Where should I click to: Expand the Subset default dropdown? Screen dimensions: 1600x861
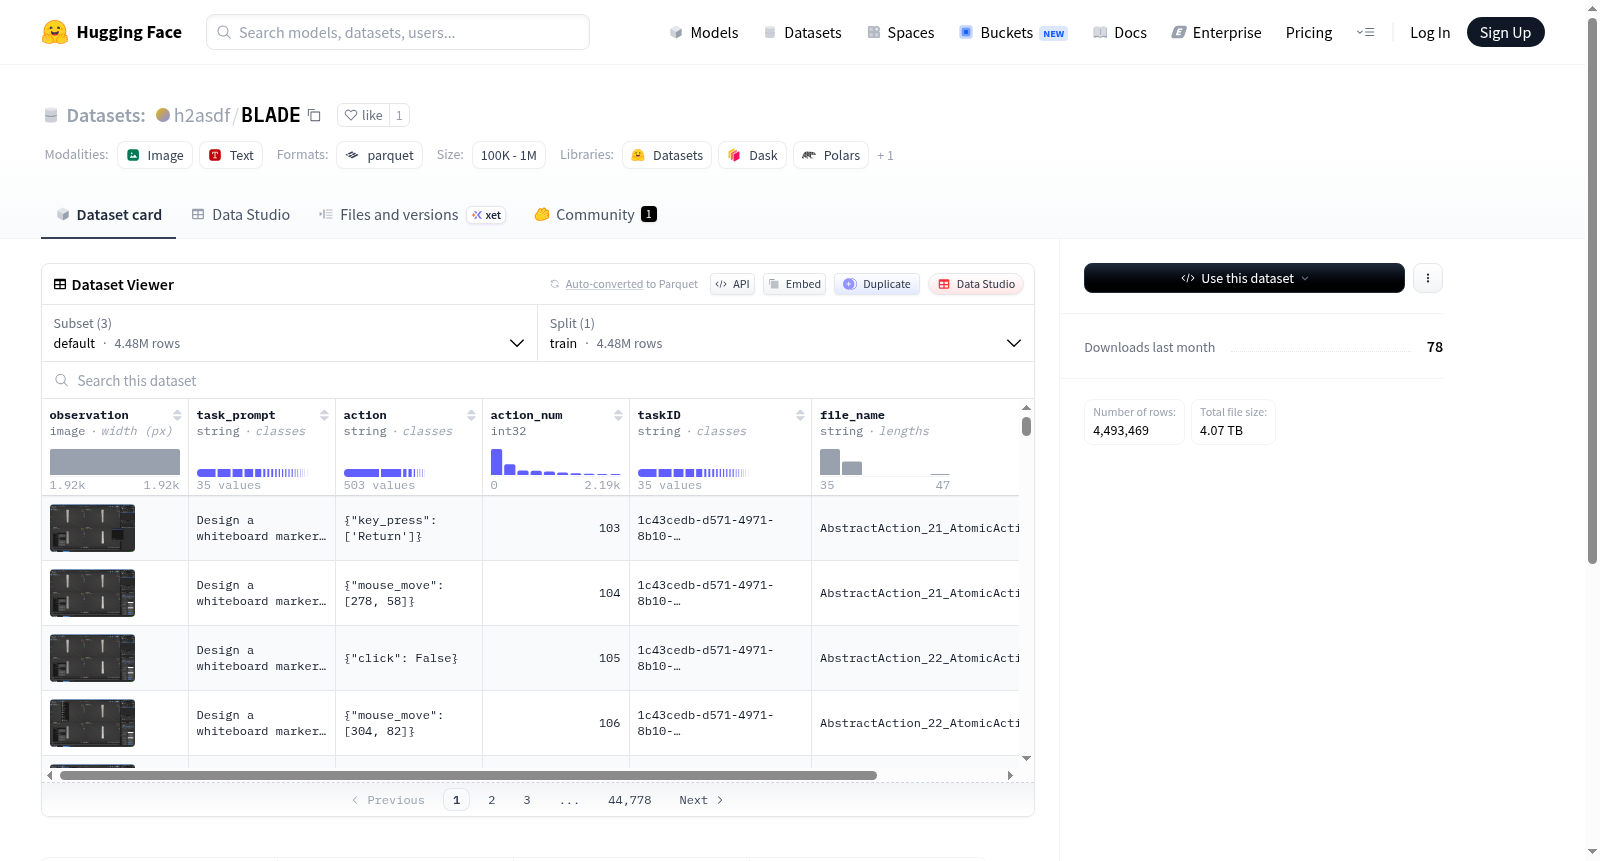pos(289,333)
